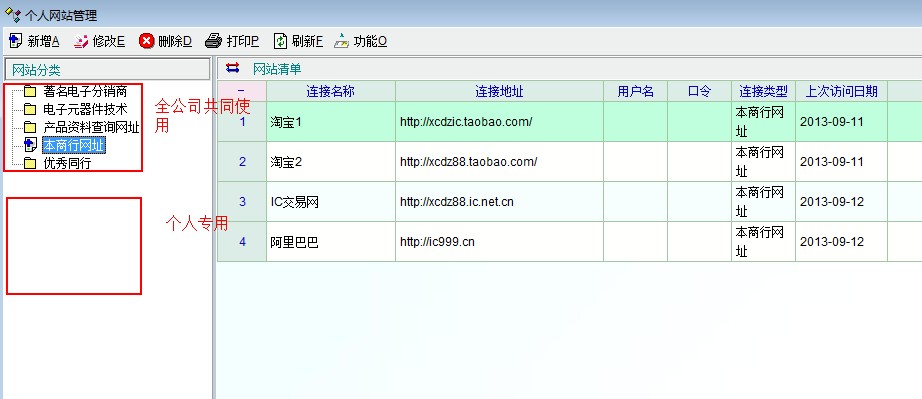Select 产品资料查询网址 category
Image resolution: width=922 pixels, height=399 pixels.
tap(91, 127)
